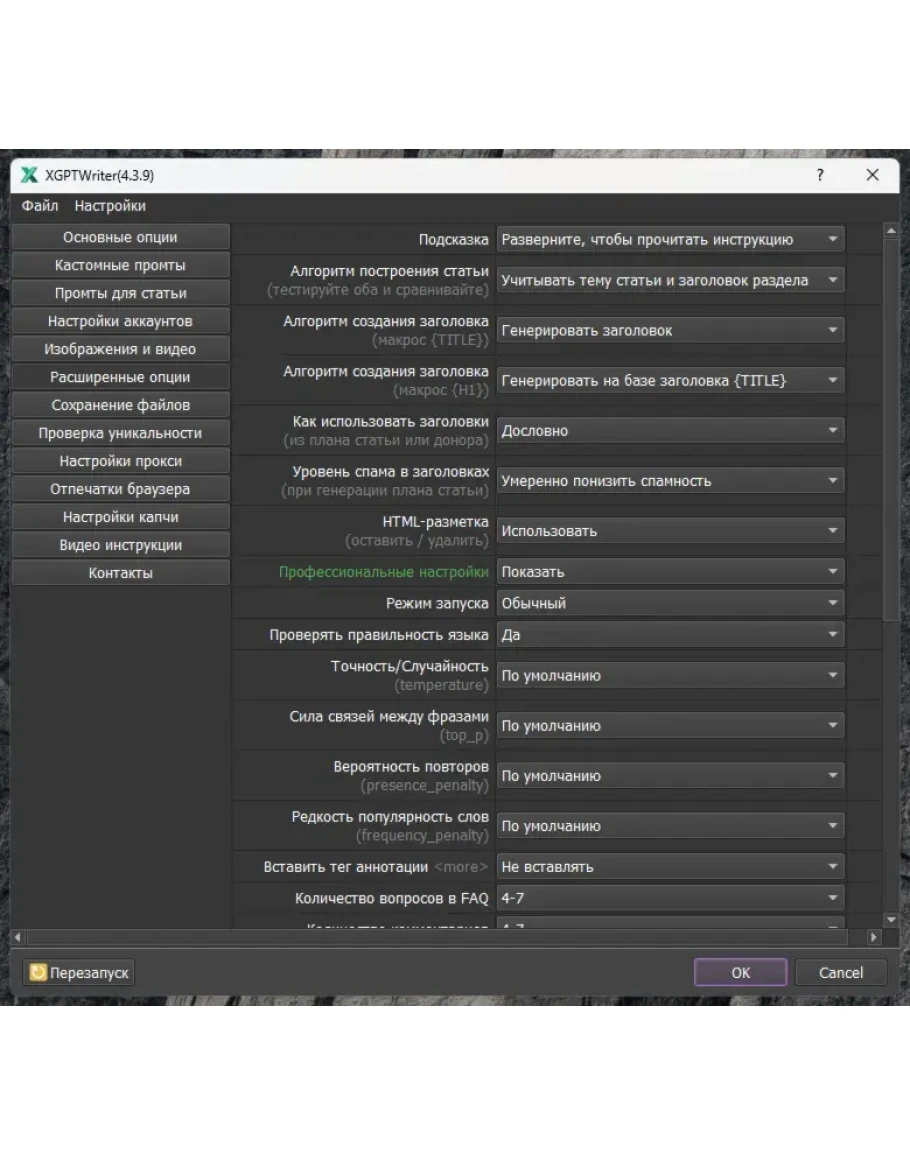Click the Точность/Случайность label
The image size is (910, 1155).
pos(410,666)
